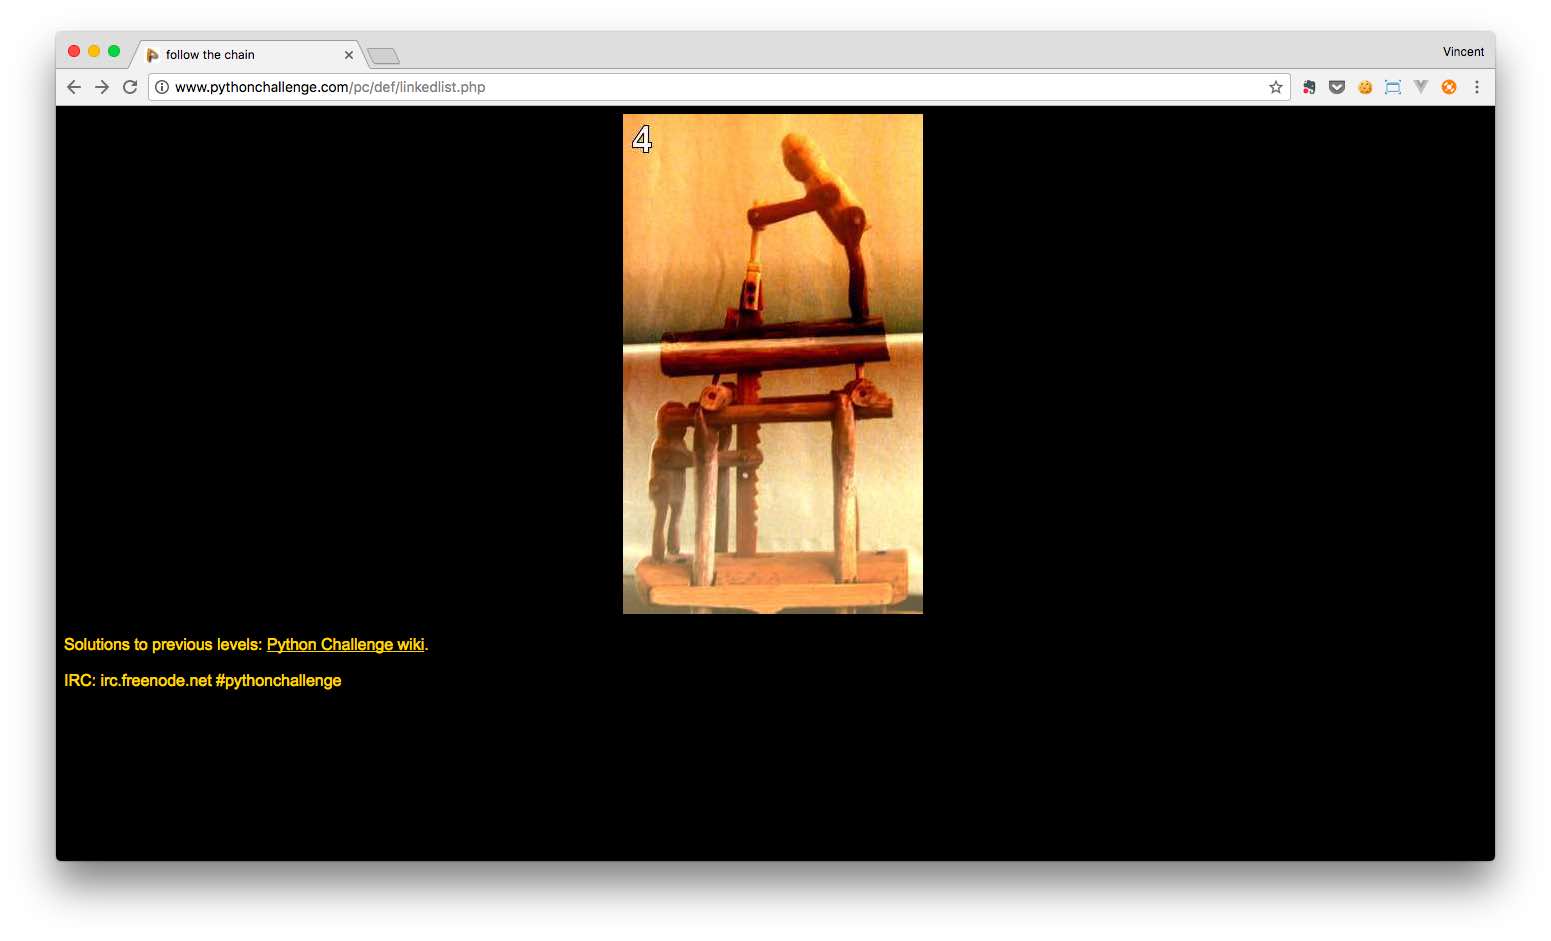The image size is (1551, 941).
Task: Launch the window resizer screenshot extension
Action: tap(1393, 87)
